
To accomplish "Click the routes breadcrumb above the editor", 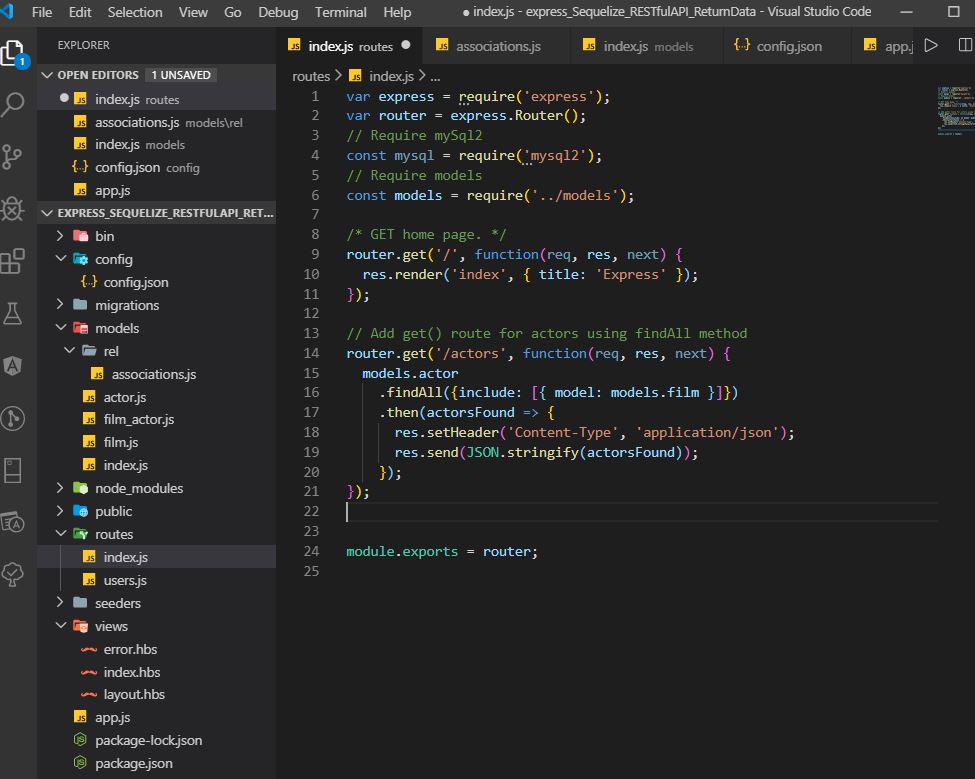I will (x=313, y=75).
